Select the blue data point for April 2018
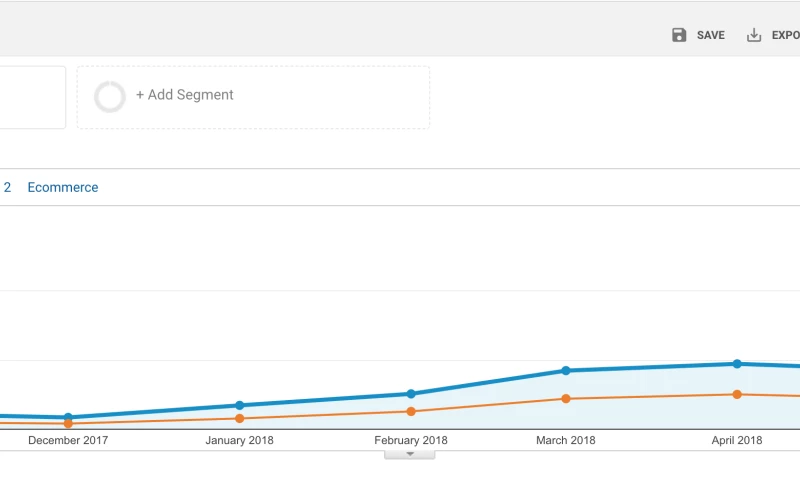800x480 pixels. pyautogui.click(x=737, y=363)
